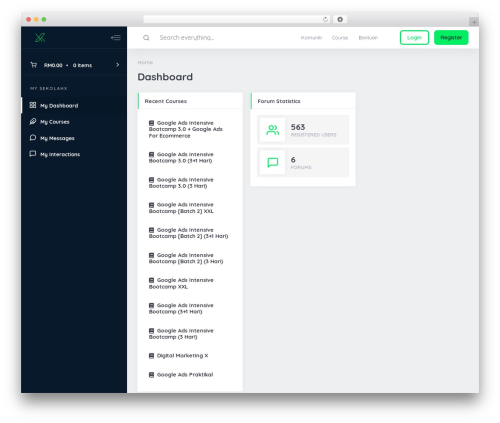500x423 pixels.
Task: Open Google Ads Intensive Bootcamp XXL course
Action: click(x=181, y=283)
